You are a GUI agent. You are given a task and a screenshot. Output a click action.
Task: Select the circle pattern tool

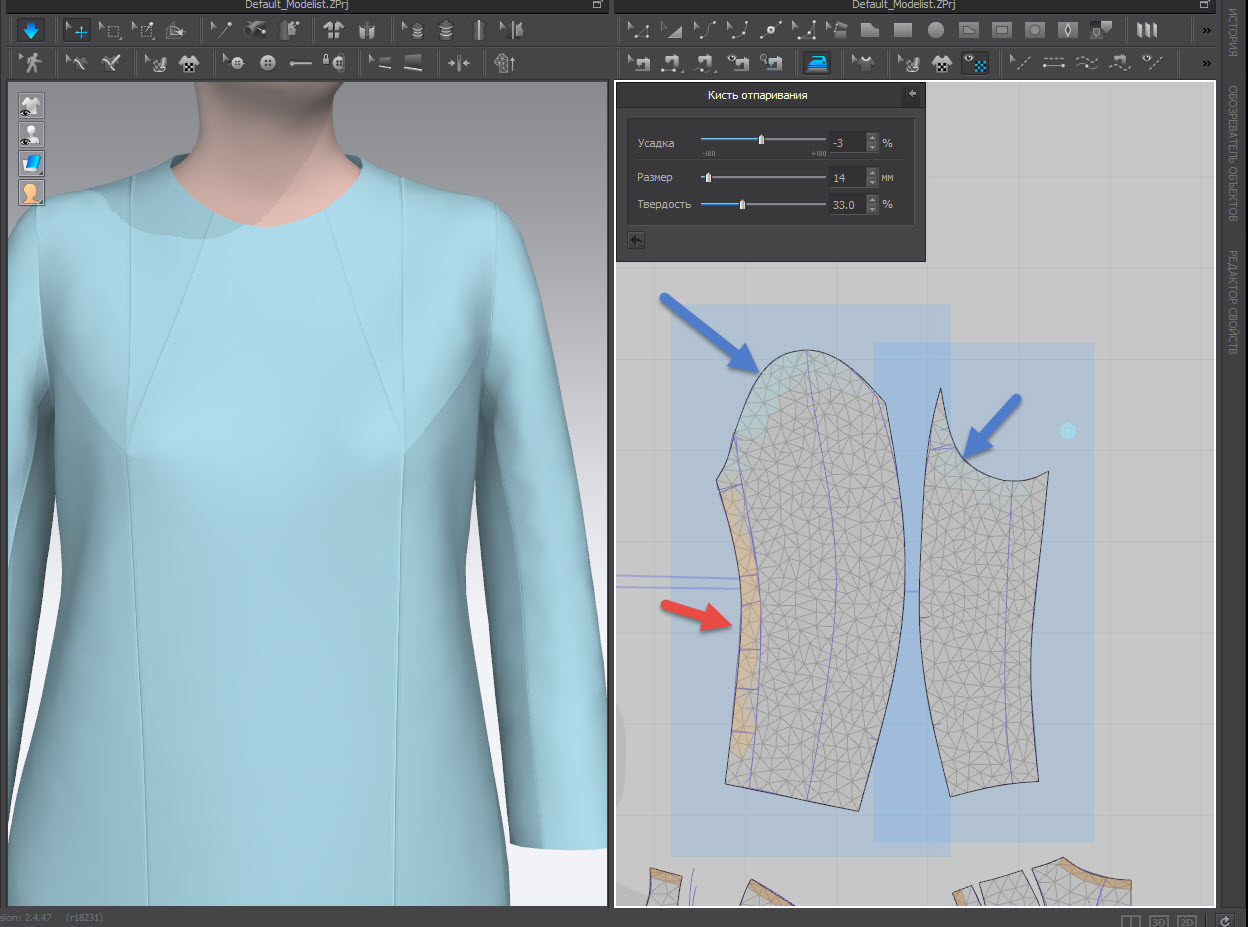pos(936,30)
